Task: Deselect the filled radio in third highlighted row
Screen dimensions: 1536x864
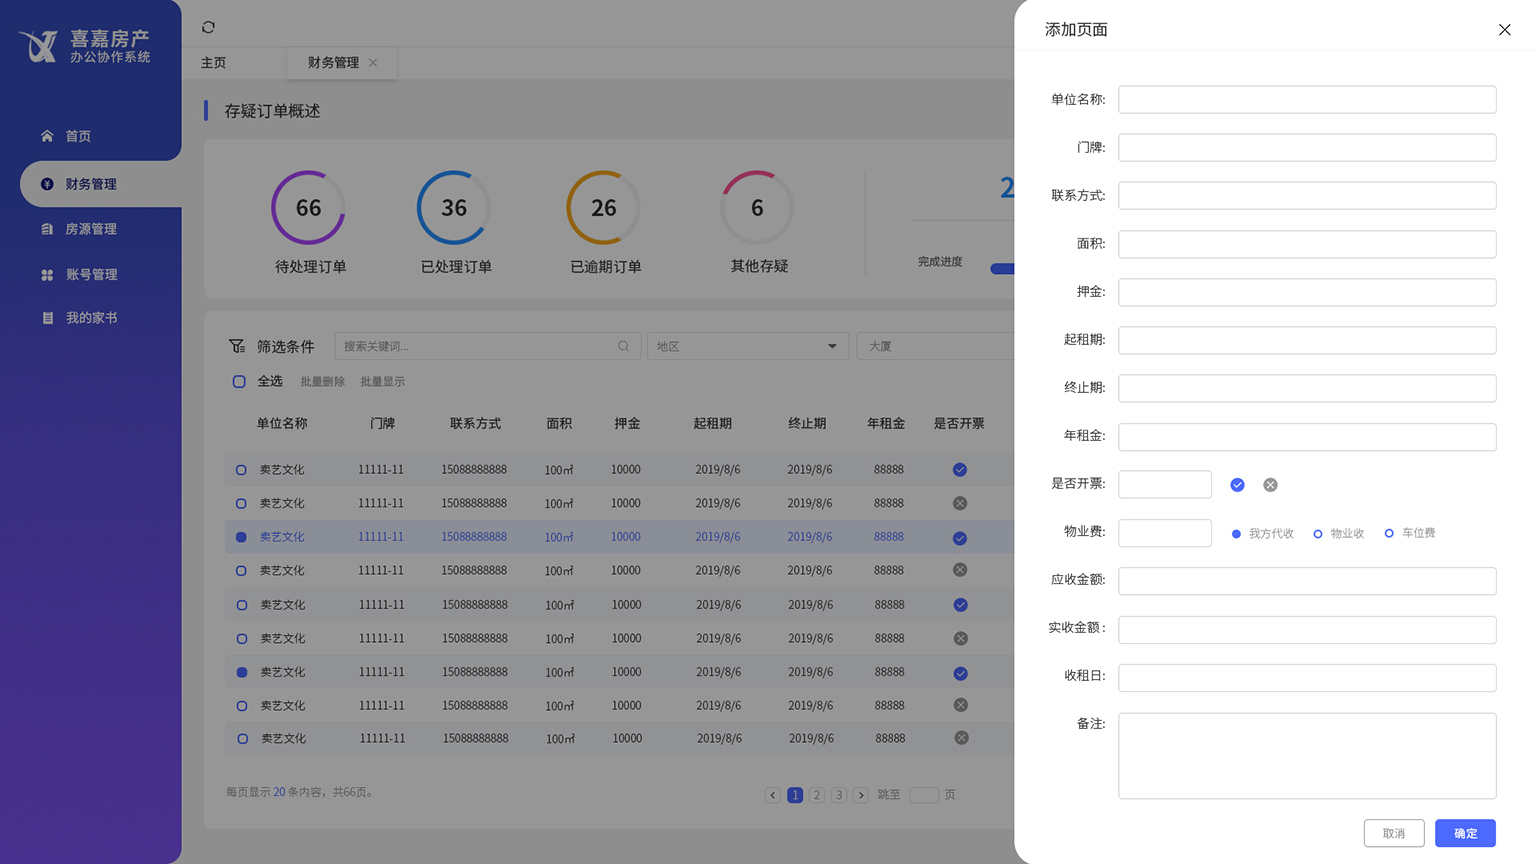Action: point(241,537)
